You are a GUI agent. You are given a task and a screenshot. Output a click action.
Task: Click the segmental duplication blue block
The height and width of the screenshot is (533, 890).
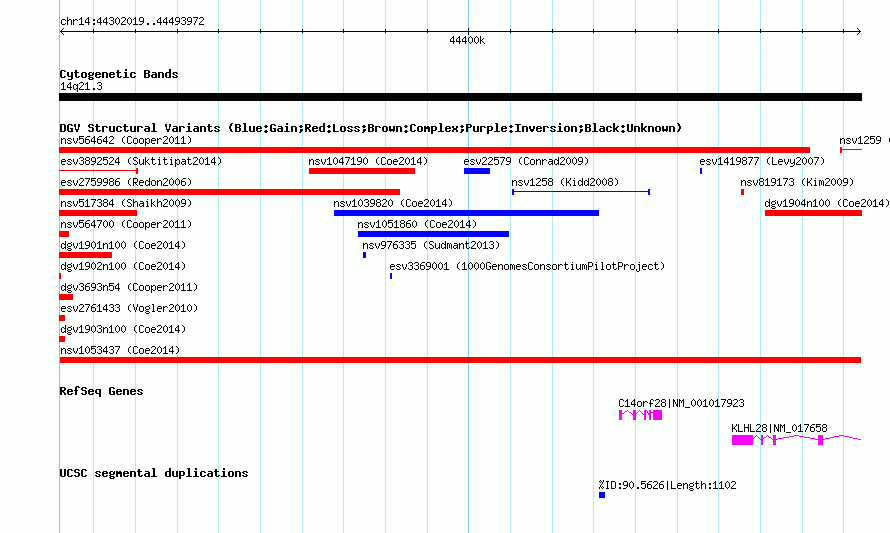(602, 495)
